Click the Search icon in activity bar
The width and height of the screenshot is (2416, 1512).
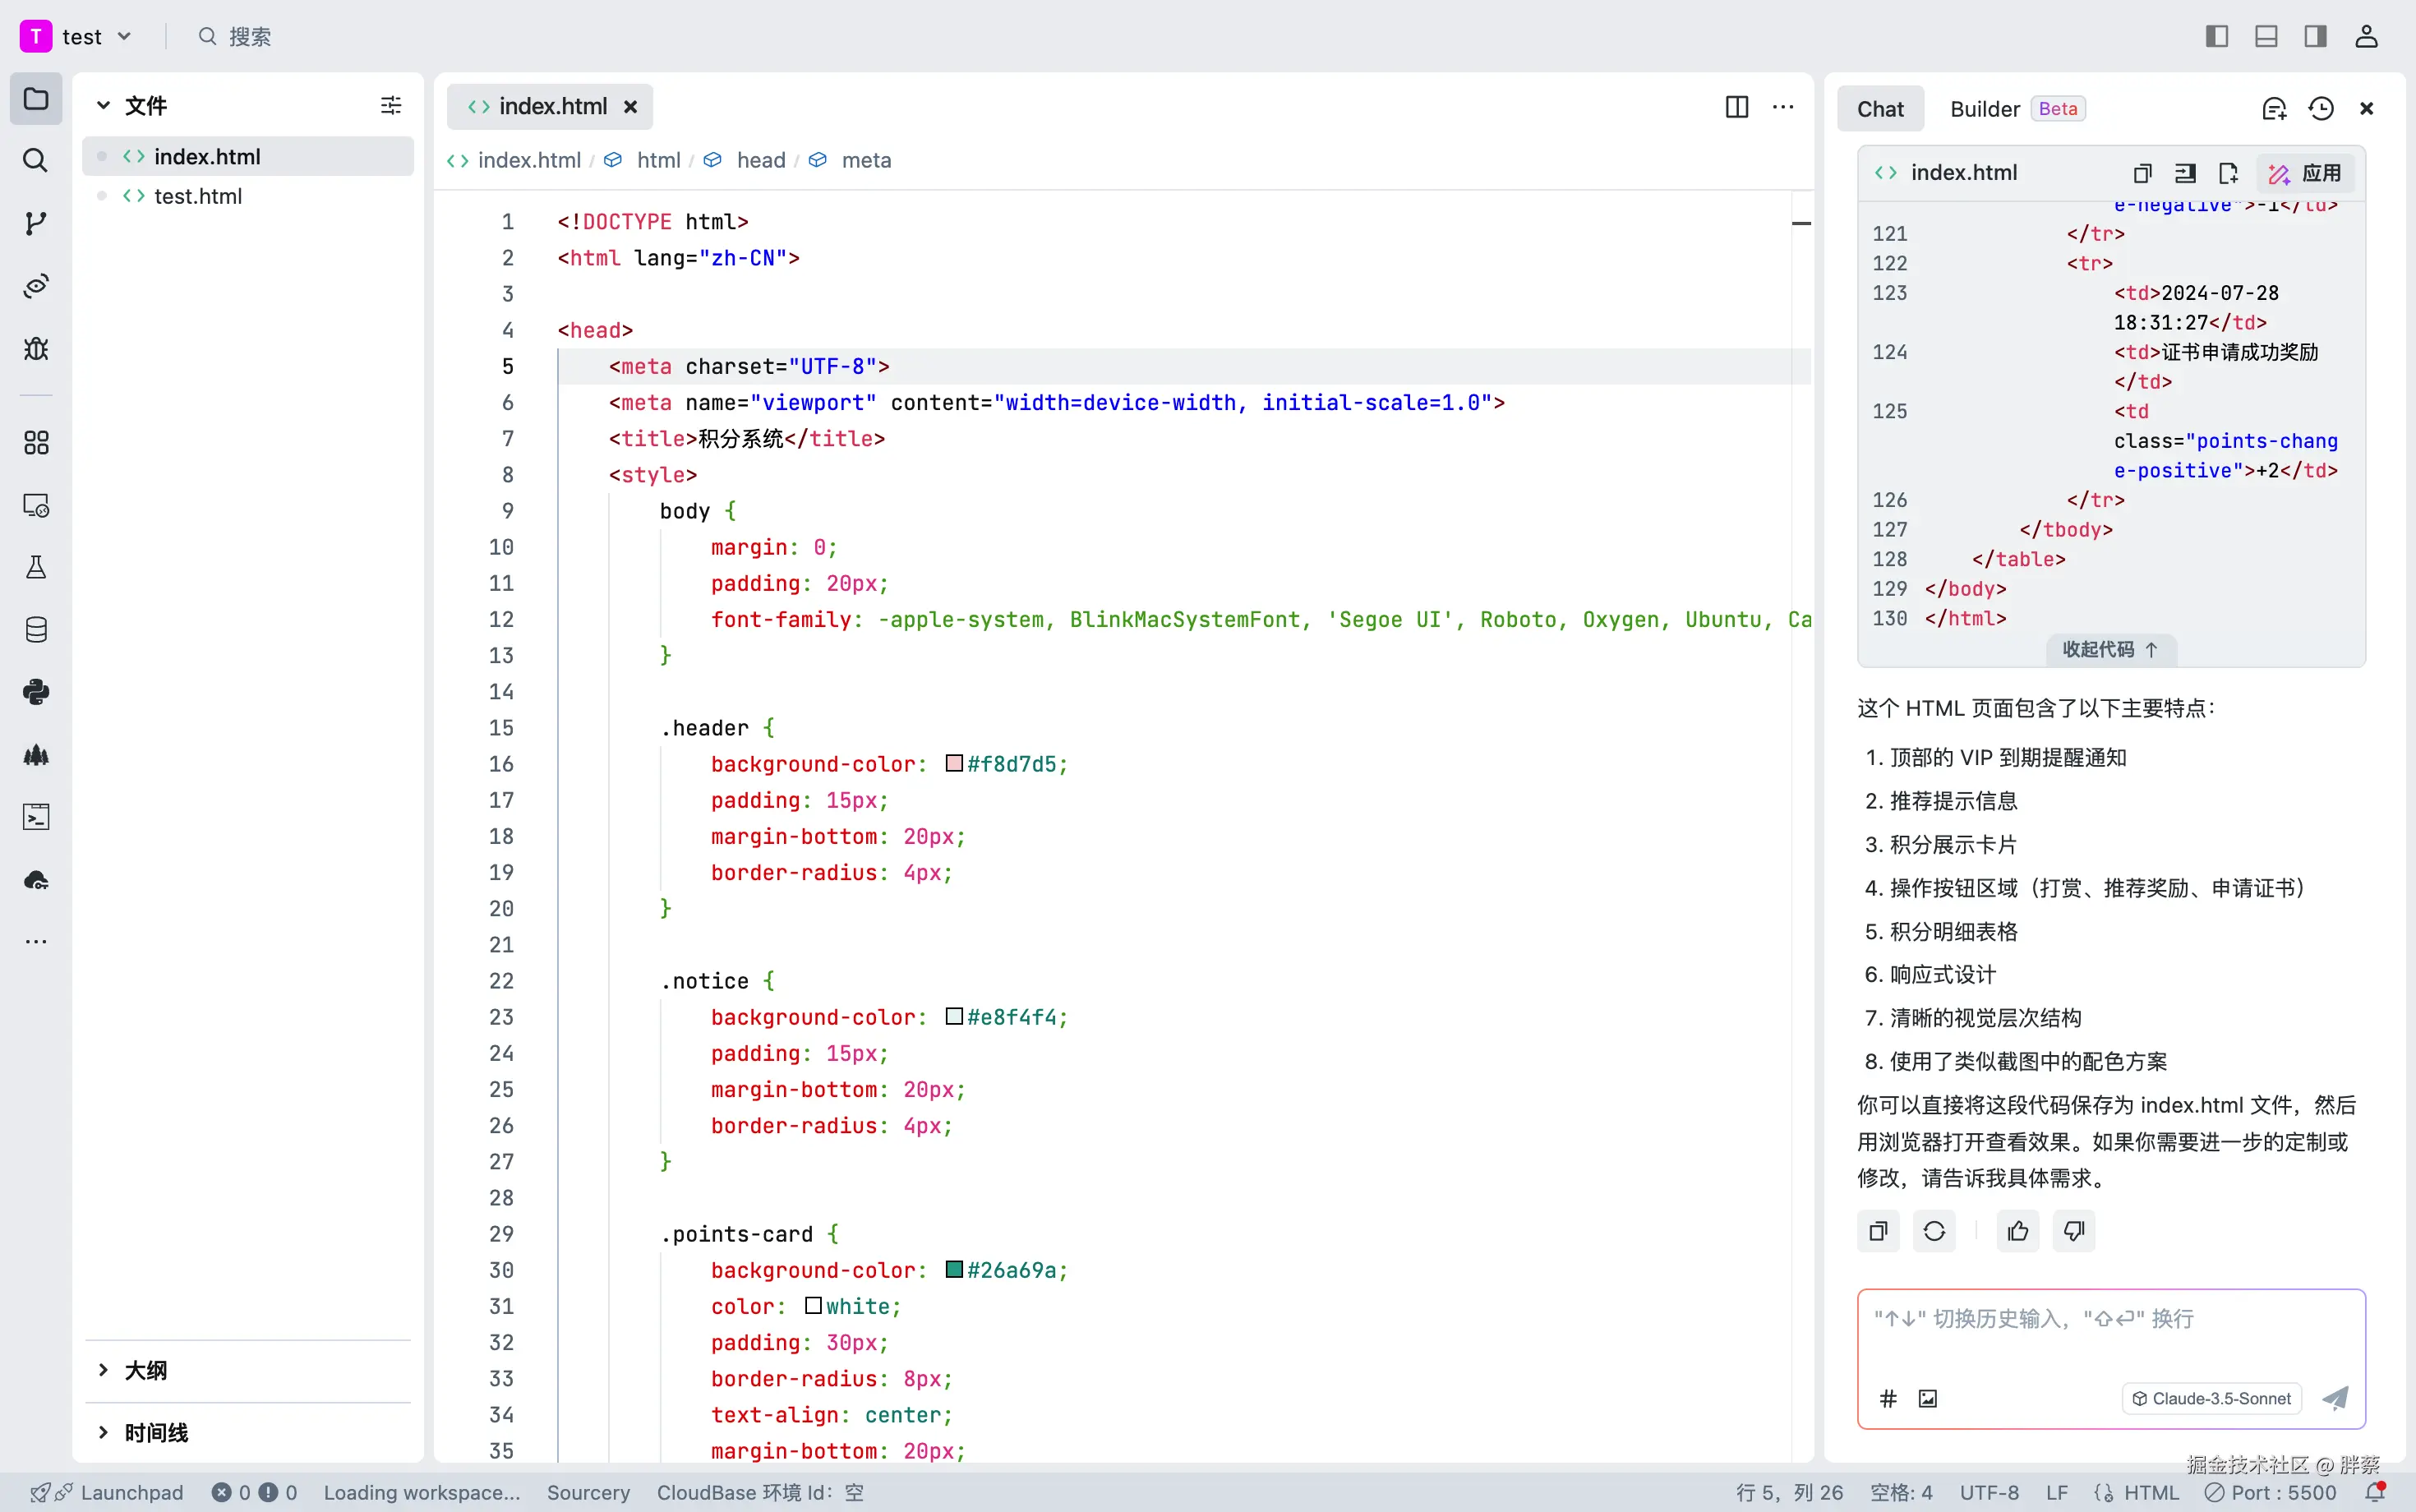pos(36,160)
